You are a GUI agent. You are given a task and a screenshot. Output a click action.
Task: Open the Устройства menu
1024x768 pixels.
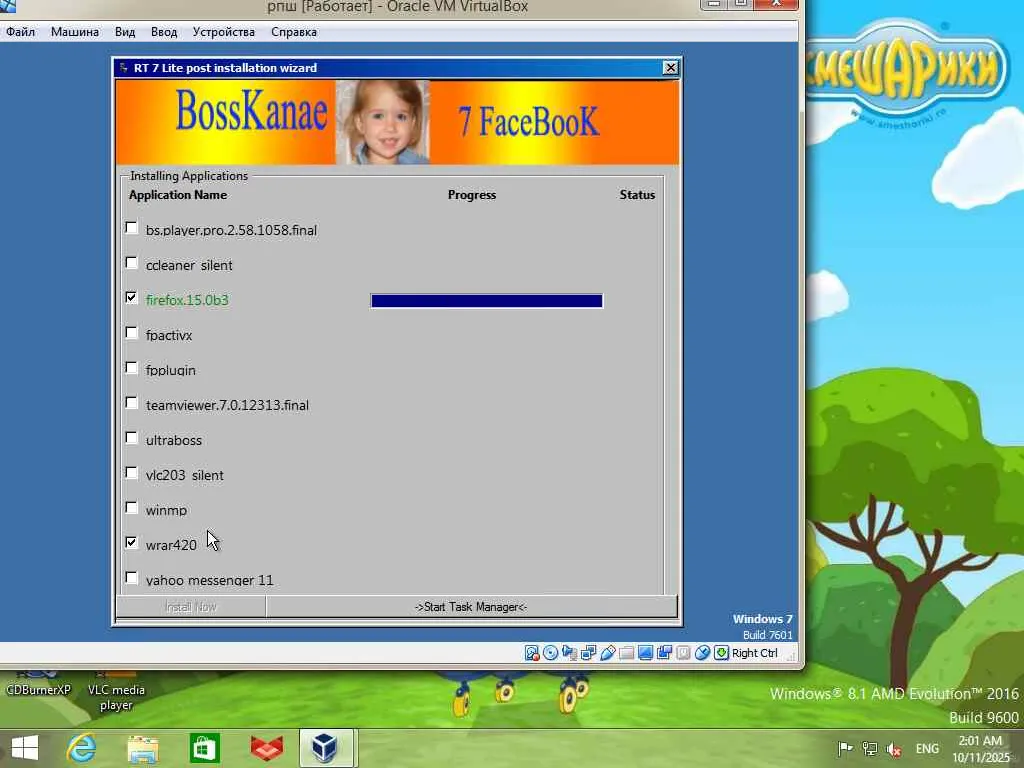[223, 32]
